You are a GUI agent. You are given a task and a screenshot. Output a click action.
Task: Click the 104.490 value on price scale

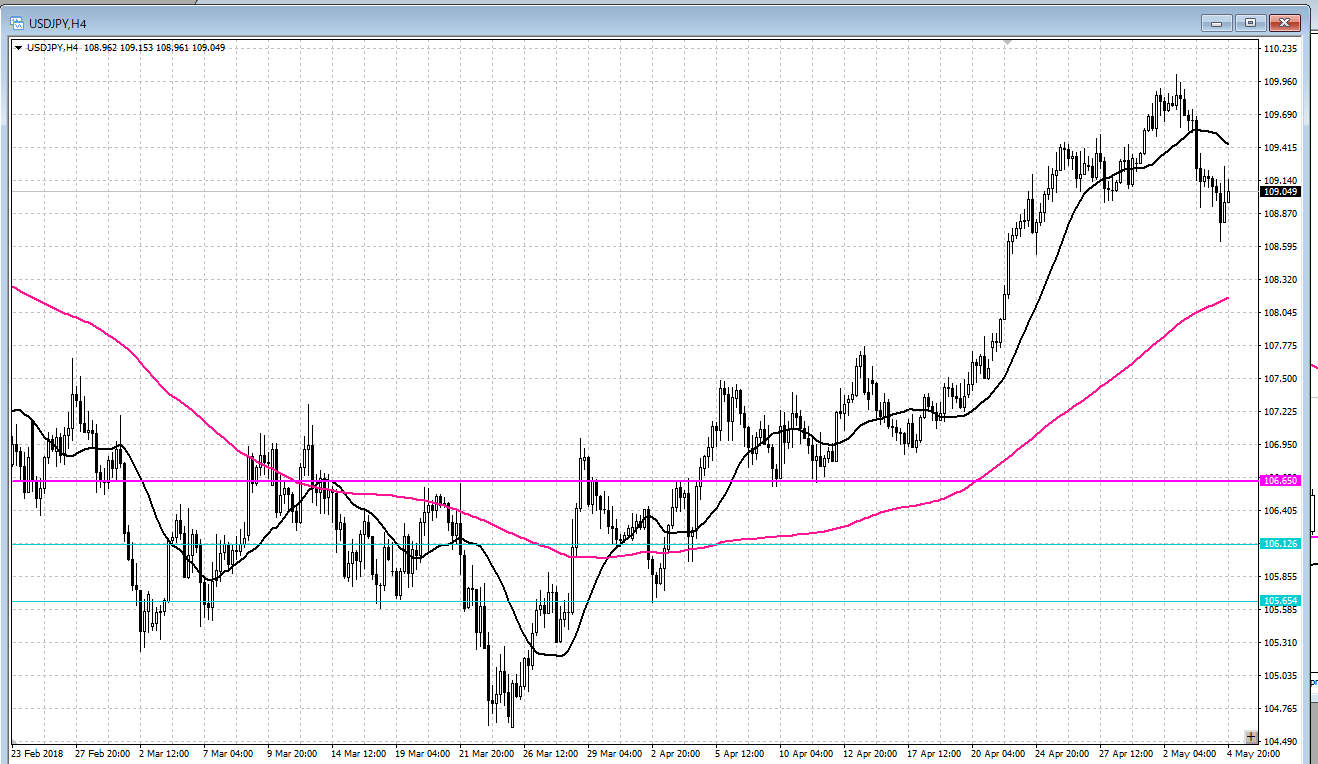pos(1281,741)
